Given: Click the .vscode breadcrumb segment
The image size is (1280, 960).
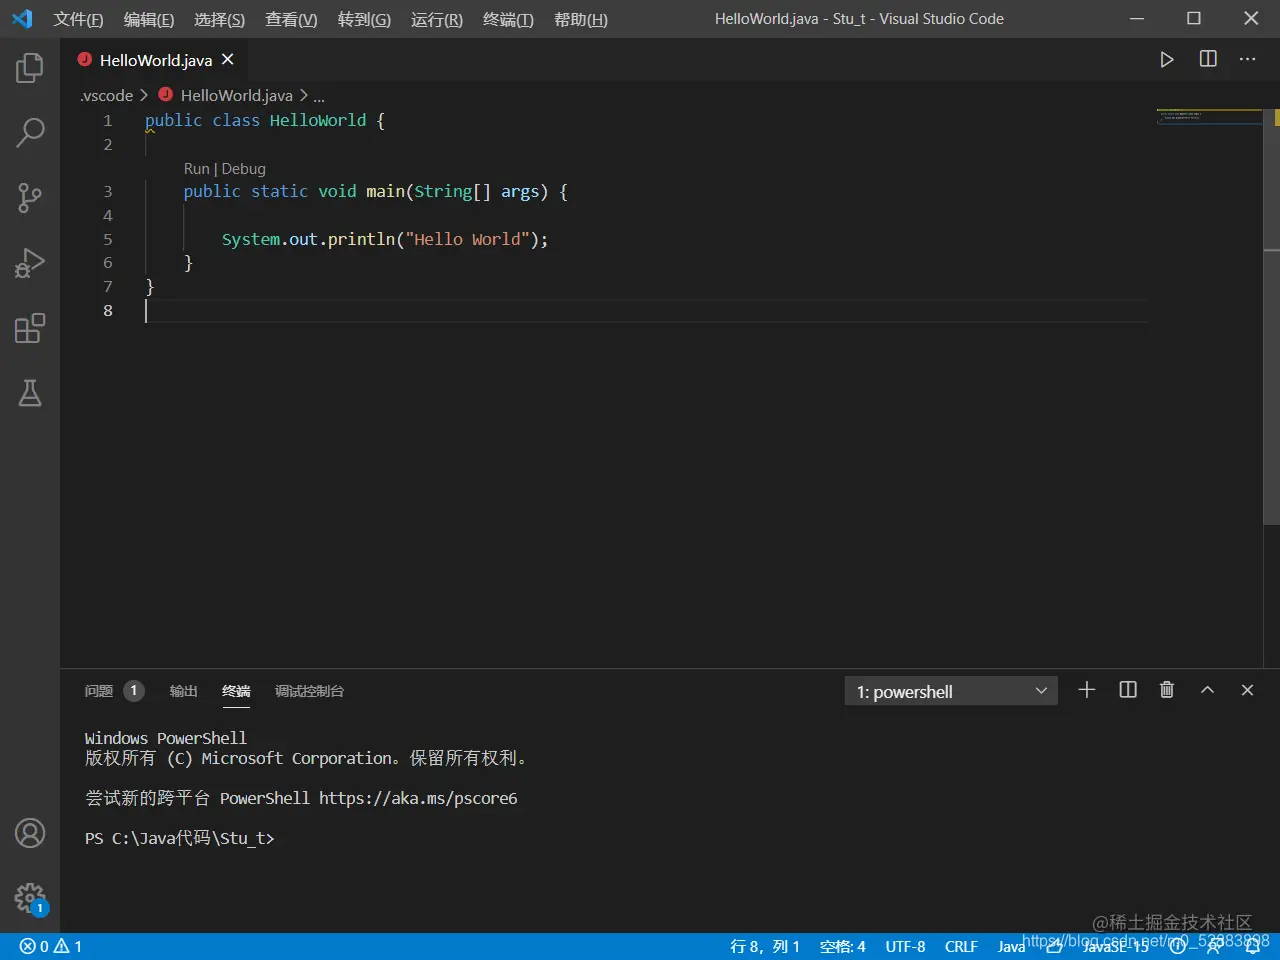Looking at the screenshot, I should point(106,96).
